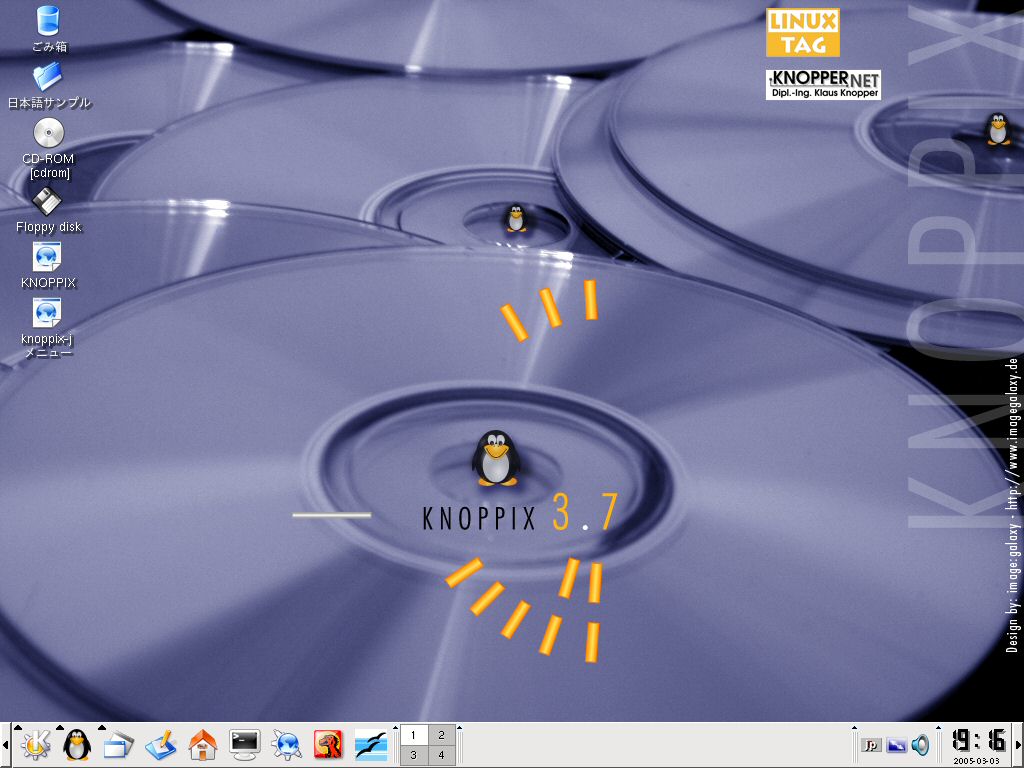This screenshot has width=1024, height=768.
Task: Launch Konqueror web browser from panel
Action: pos(287,744)
